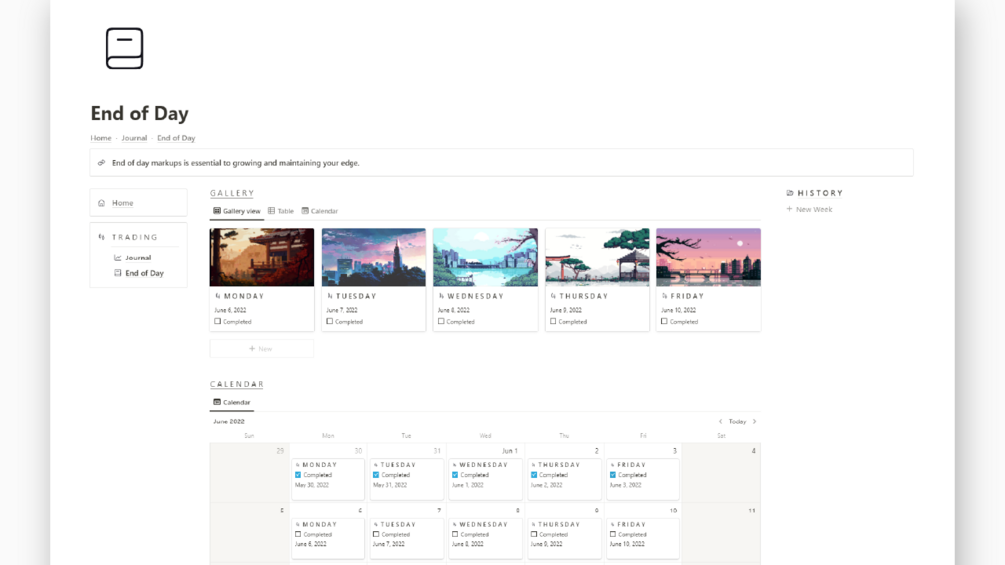Open the Tuesday city skyline thumbnail
This screenshot has width=1005, height=565.
pos(374,257)
